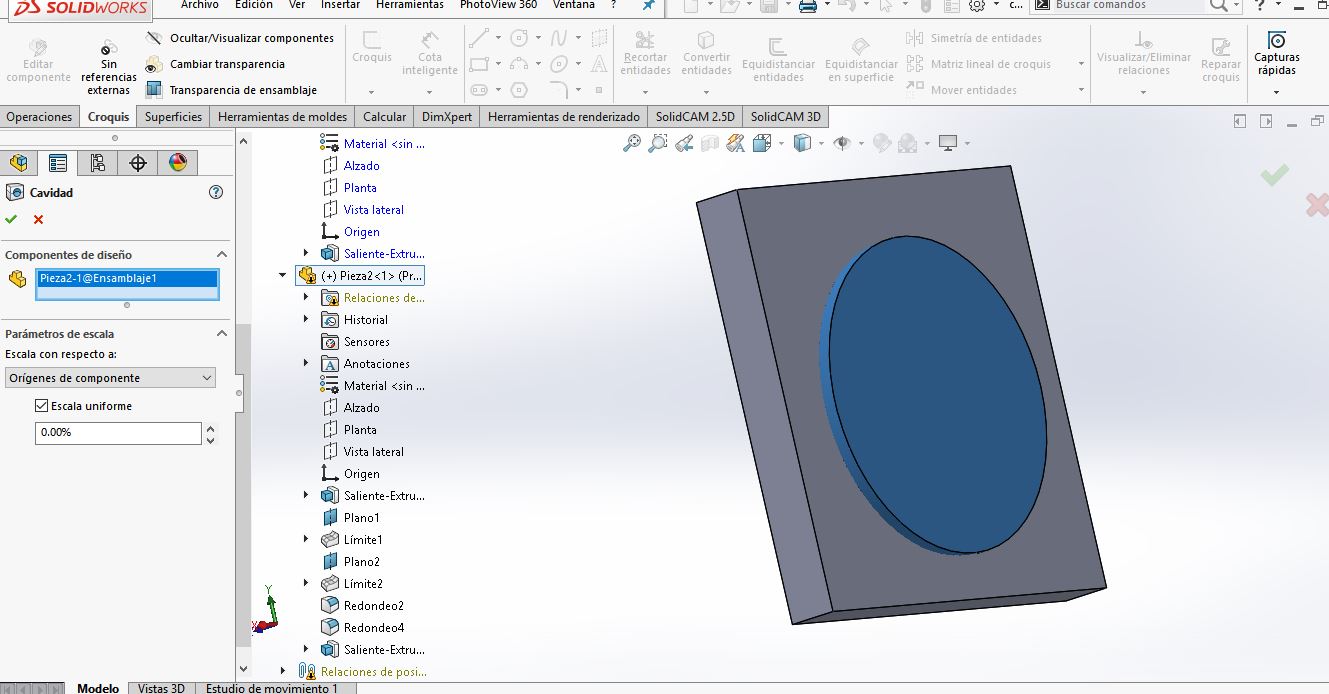The image size is (1329, 694).
Task: Toggle the Escala uniforme checkbox
Action: point(42,406)
